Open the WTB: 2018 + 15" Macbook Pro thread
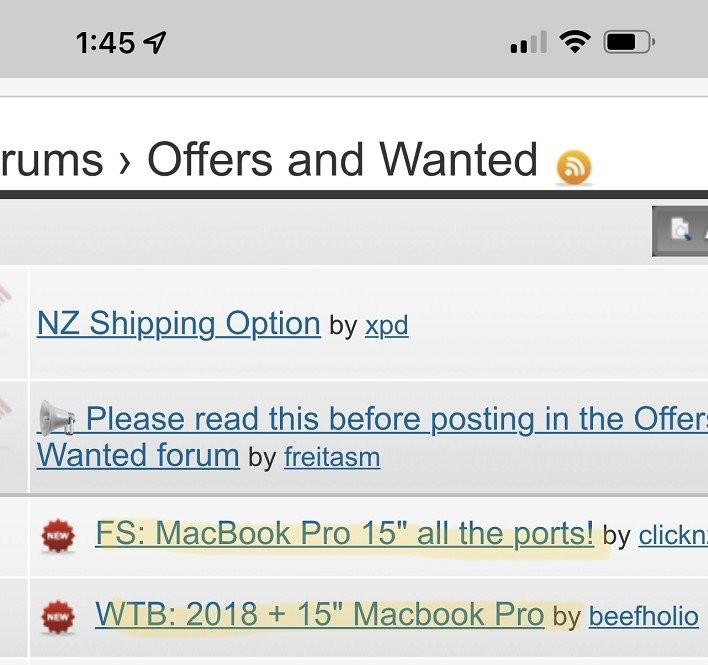Screen dimensions: 708x665 click(319, 613)
